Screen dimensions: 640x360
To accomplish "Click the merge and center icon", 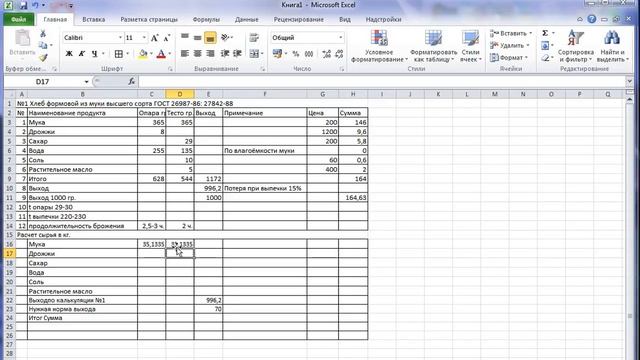I will click(254, 53).
